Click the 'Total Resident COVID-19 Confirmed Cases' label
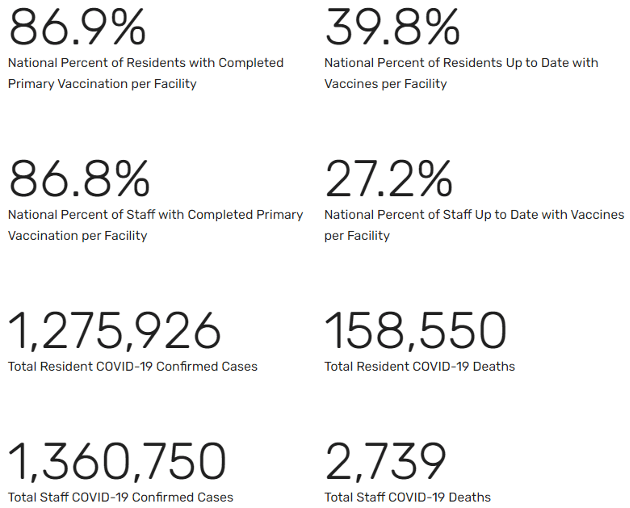This screenshot has height=508, width=630. coord(133,367)
